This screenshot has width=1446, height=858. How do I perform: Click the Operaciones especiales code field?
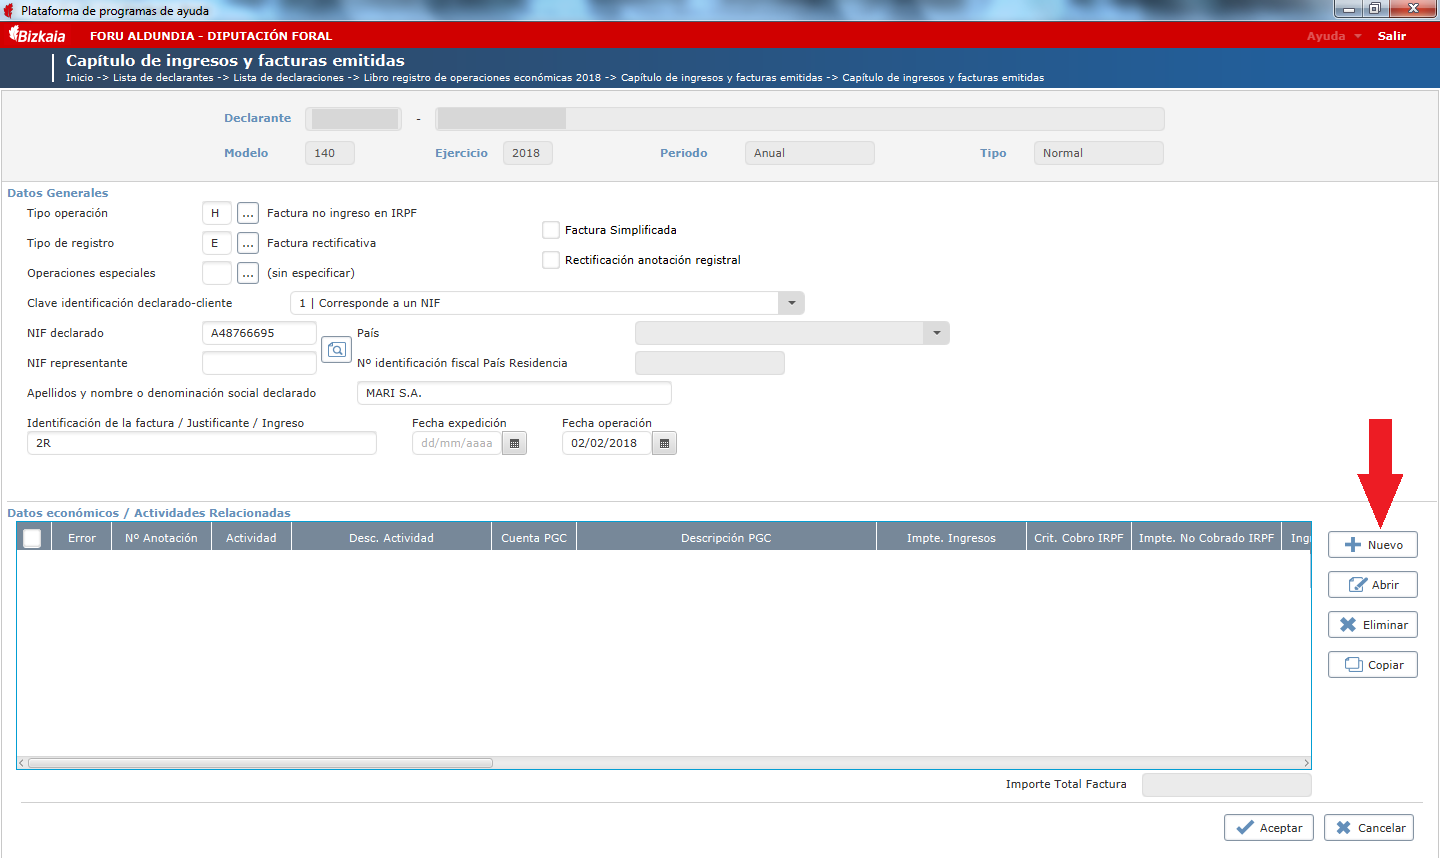pos(217,273)
